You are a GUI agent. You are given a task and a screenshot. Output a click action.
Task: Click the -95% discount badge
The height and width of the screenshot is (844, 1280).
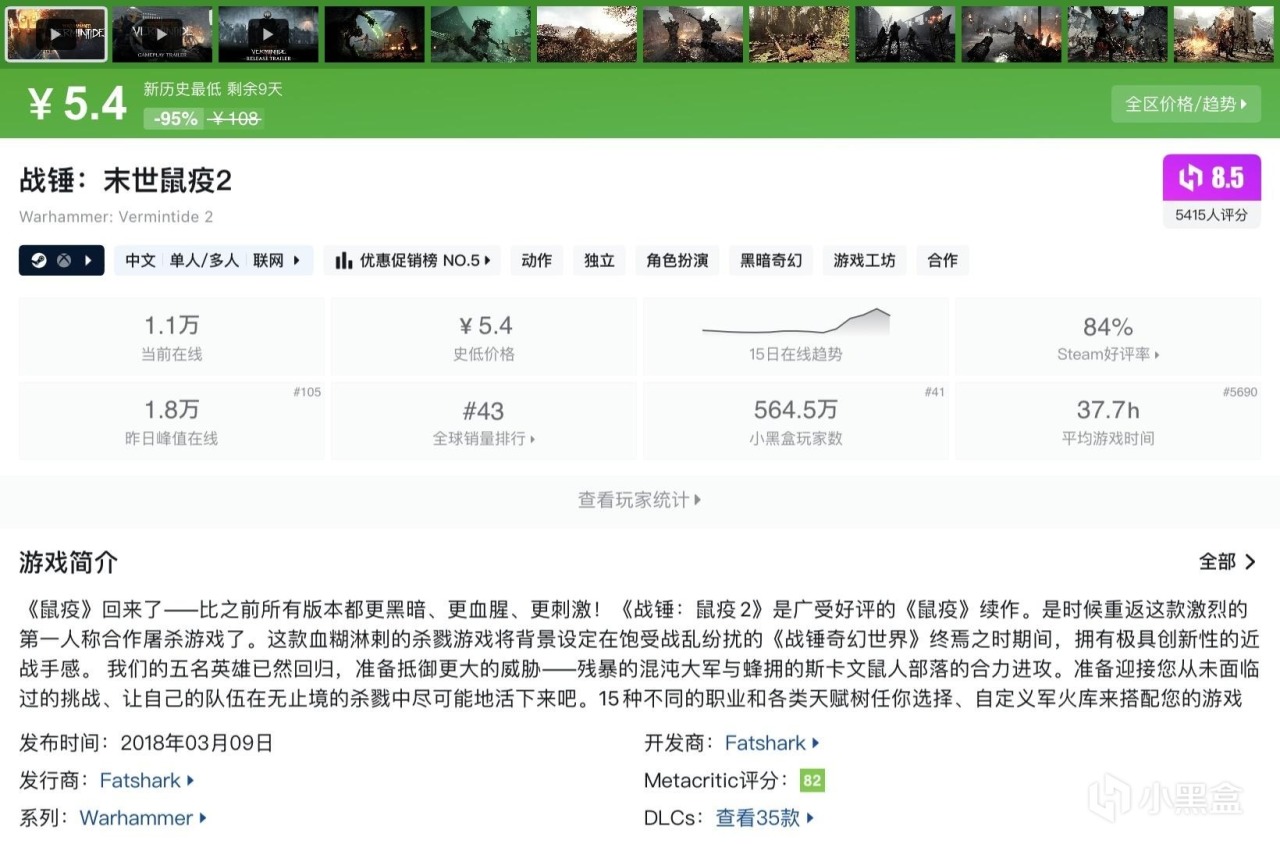(175, 119)
